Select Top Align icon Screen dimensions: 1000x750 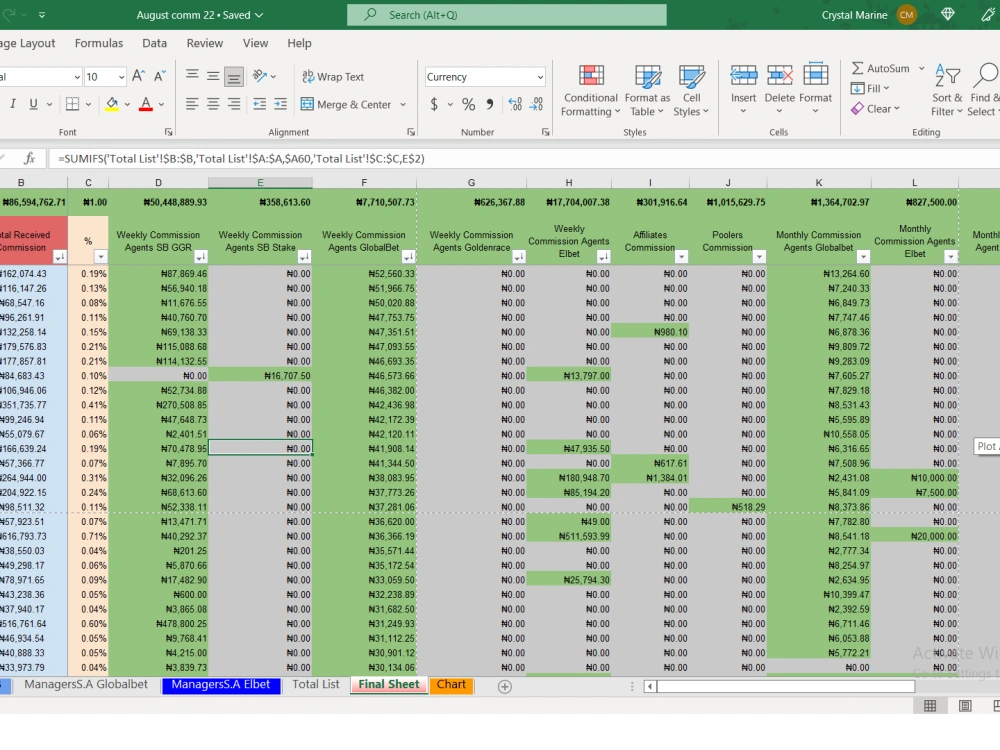192,76
